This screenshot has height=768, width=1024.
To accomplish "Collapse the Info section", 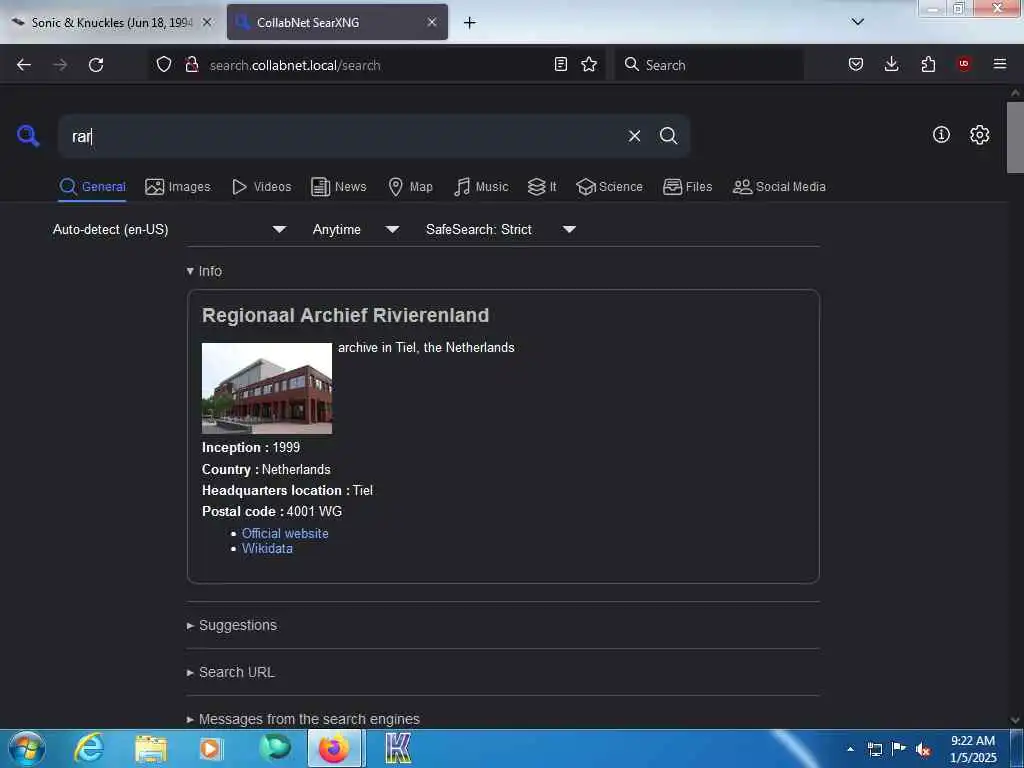I will coord(204,271).
